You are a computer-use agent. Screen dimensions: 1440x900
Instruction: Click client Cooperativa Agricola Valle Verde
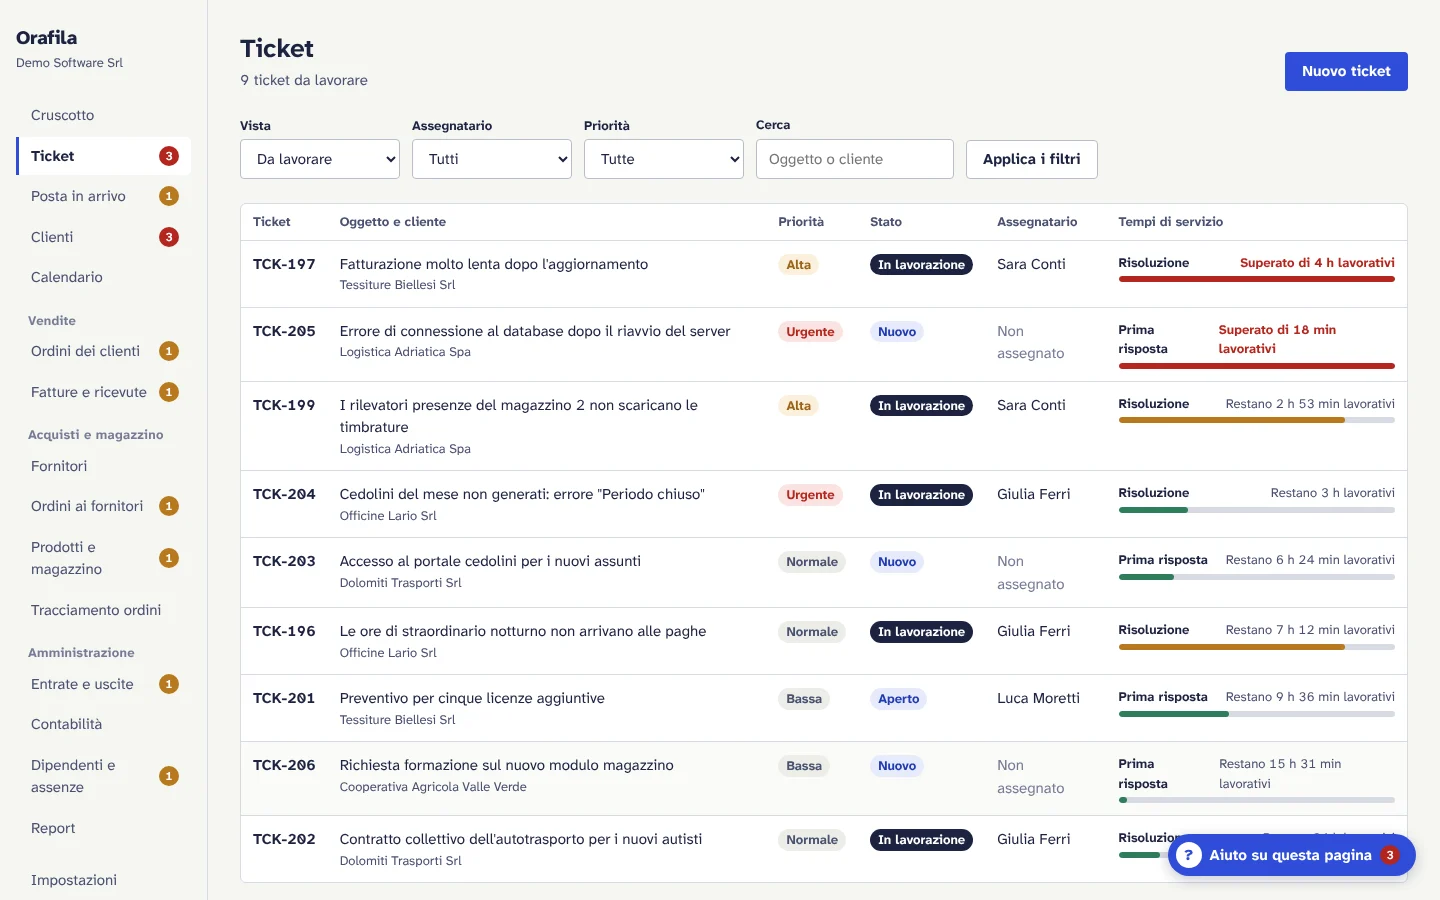tap(433, 787)
